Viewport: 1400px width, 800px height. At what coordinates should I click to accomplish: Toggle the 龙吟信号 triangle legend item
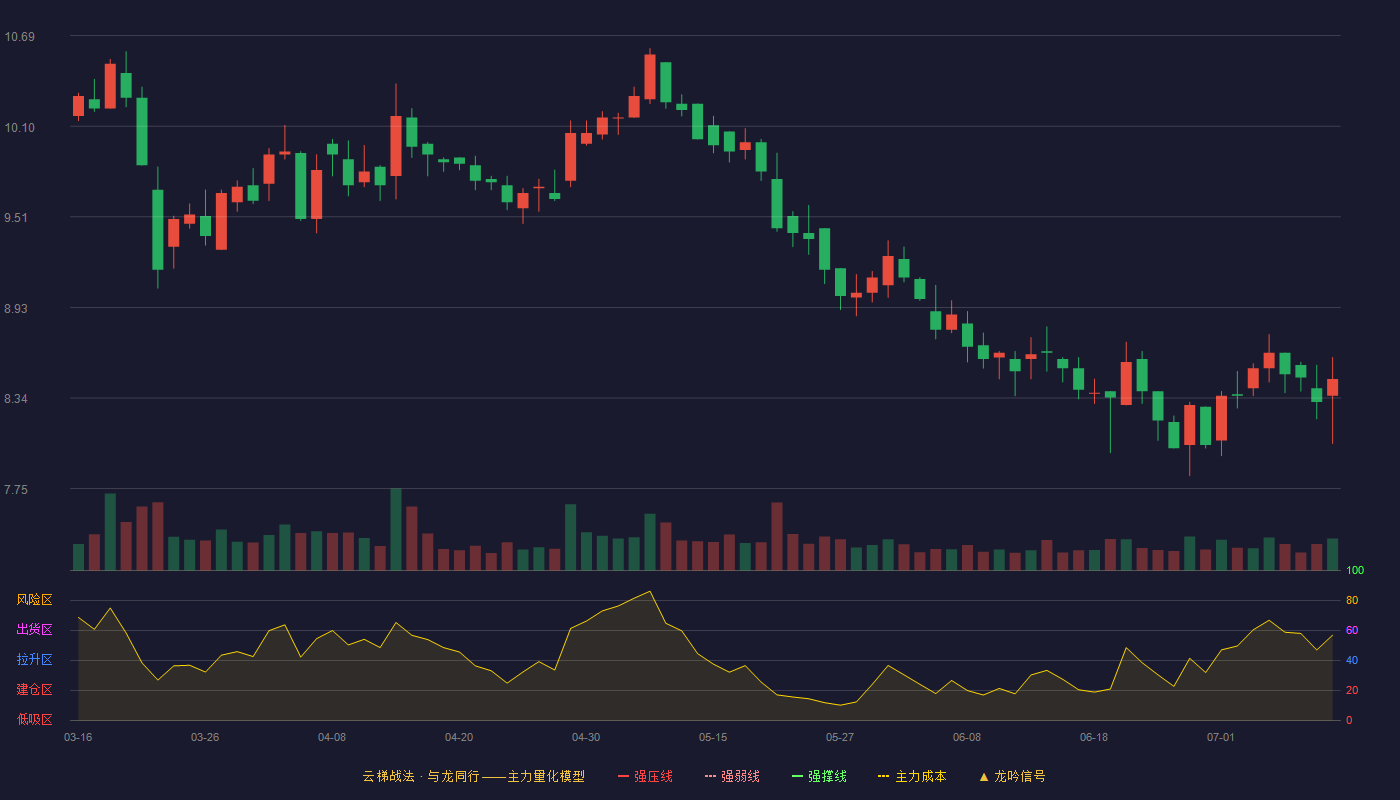coord(1012,776)
